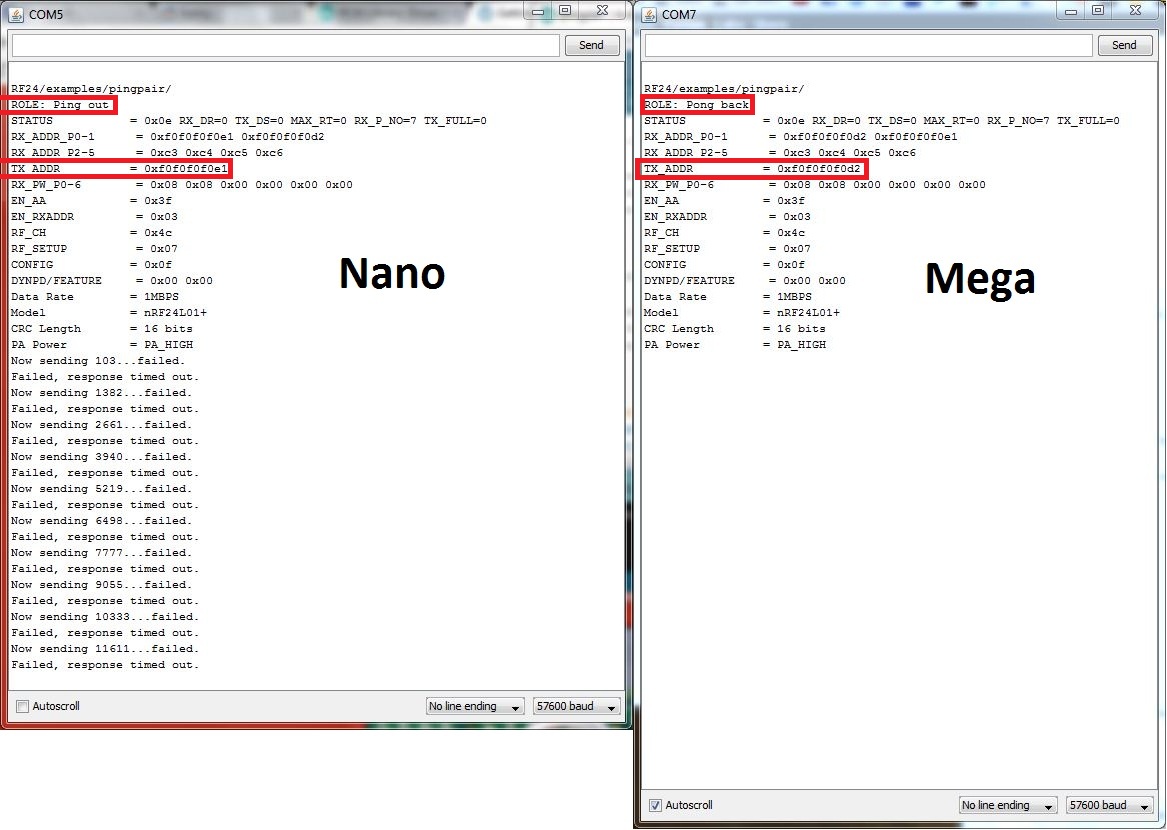1167x830 pixels.
Task: Click 'Now sending 7777...failed.' line
Action: [x=101, y=553]
